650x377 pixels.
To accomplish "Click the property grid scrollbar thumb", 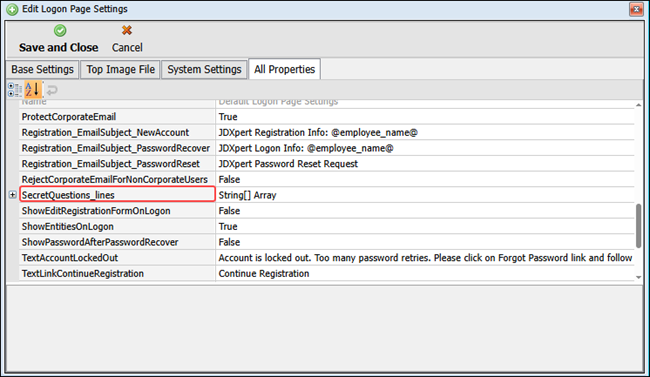I will coord(638,226).
